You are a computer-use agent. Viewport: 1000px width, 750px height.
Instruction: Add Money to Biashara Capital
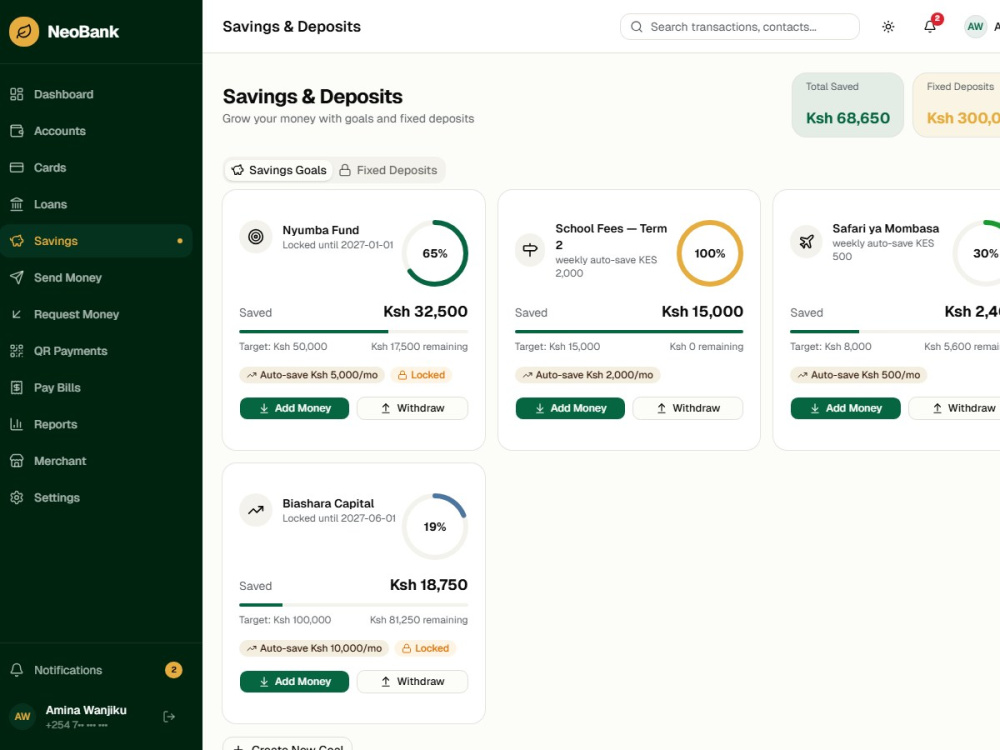(295, 682)
